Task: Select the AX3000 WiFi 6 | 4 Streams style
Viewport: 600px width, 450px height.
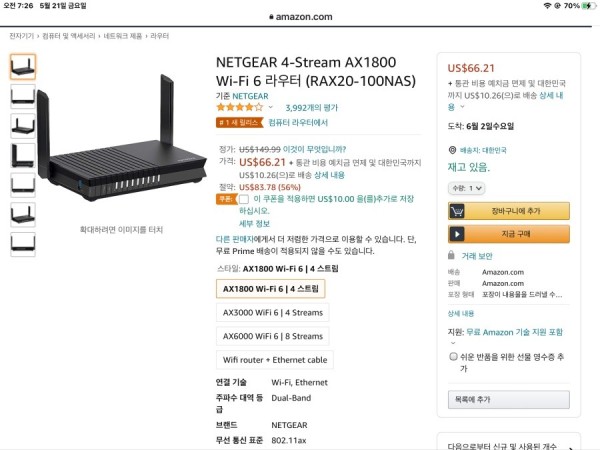Action: point(272,313)
